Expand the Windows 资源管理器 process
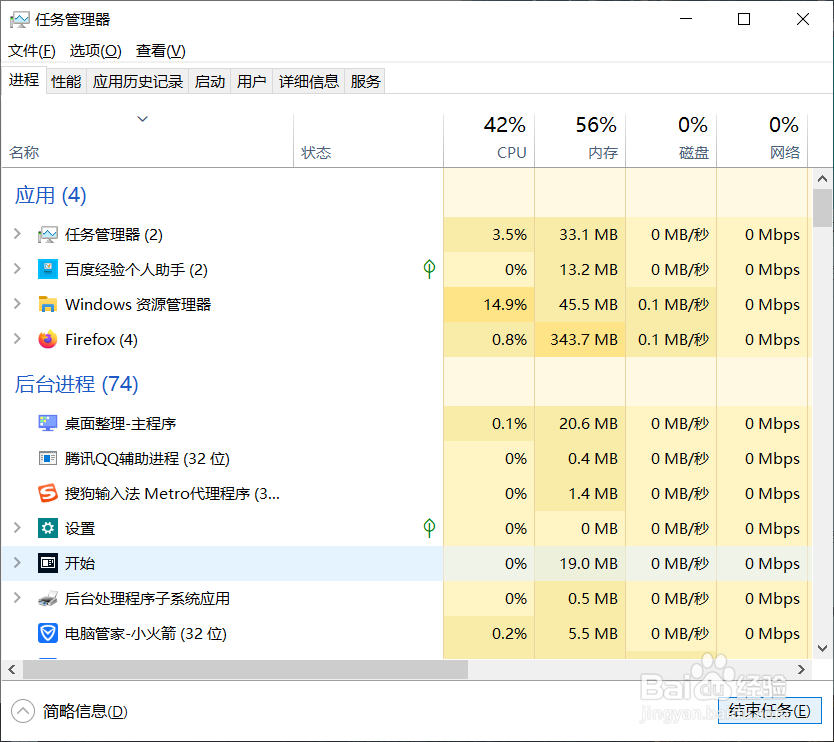This screenshot has height=742, width=834. pos(17,304)
